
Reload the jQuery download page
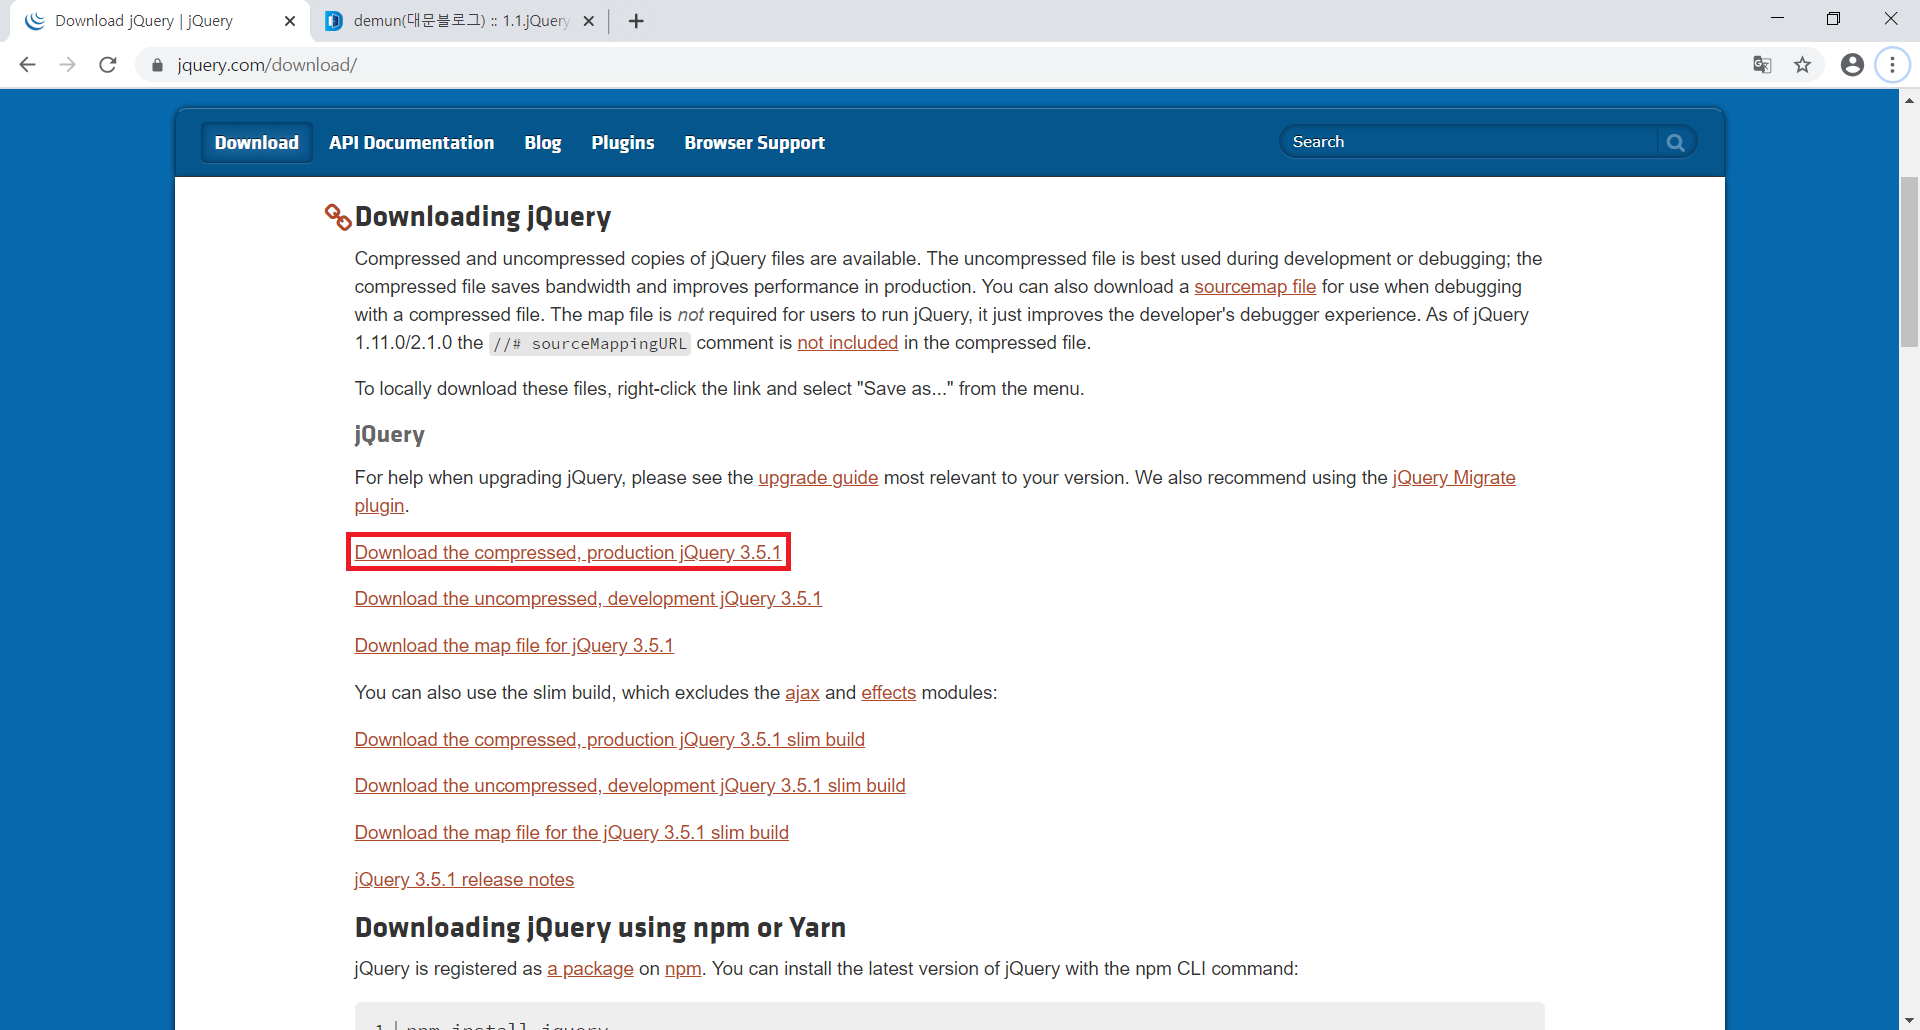108,65
